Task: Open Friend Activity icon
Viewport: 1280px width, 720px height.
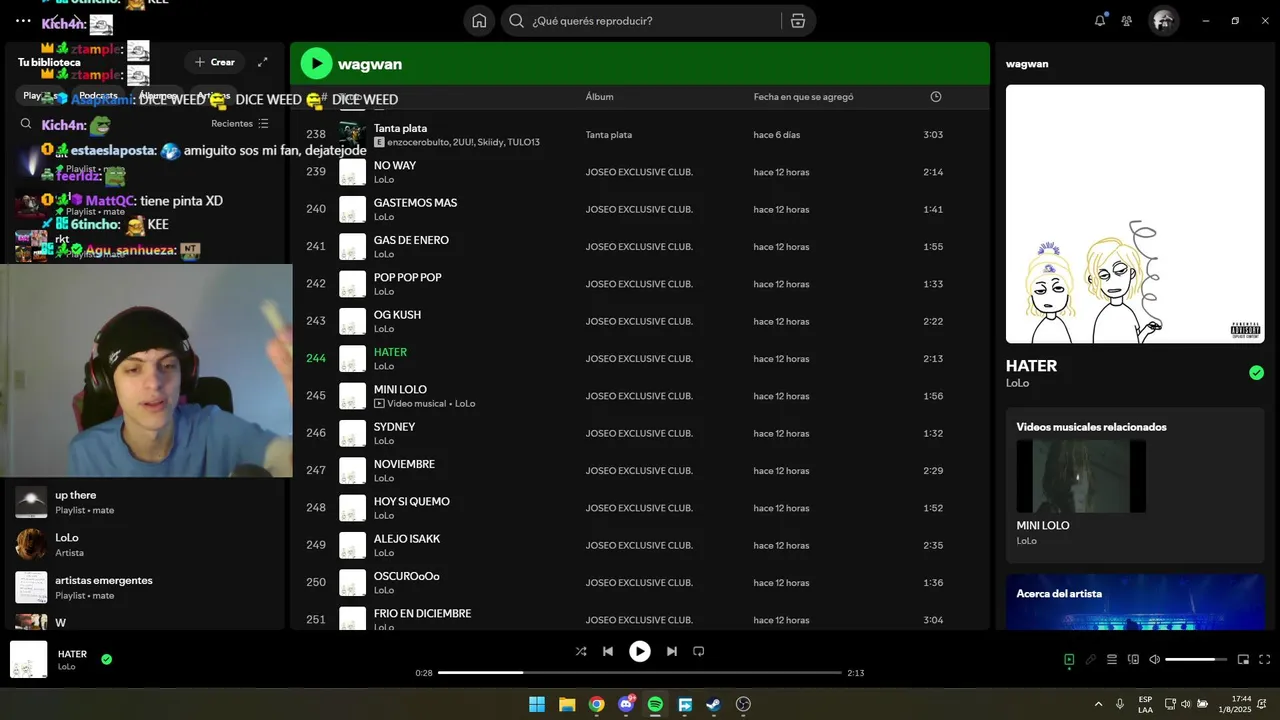Action: click(1127, 20)
